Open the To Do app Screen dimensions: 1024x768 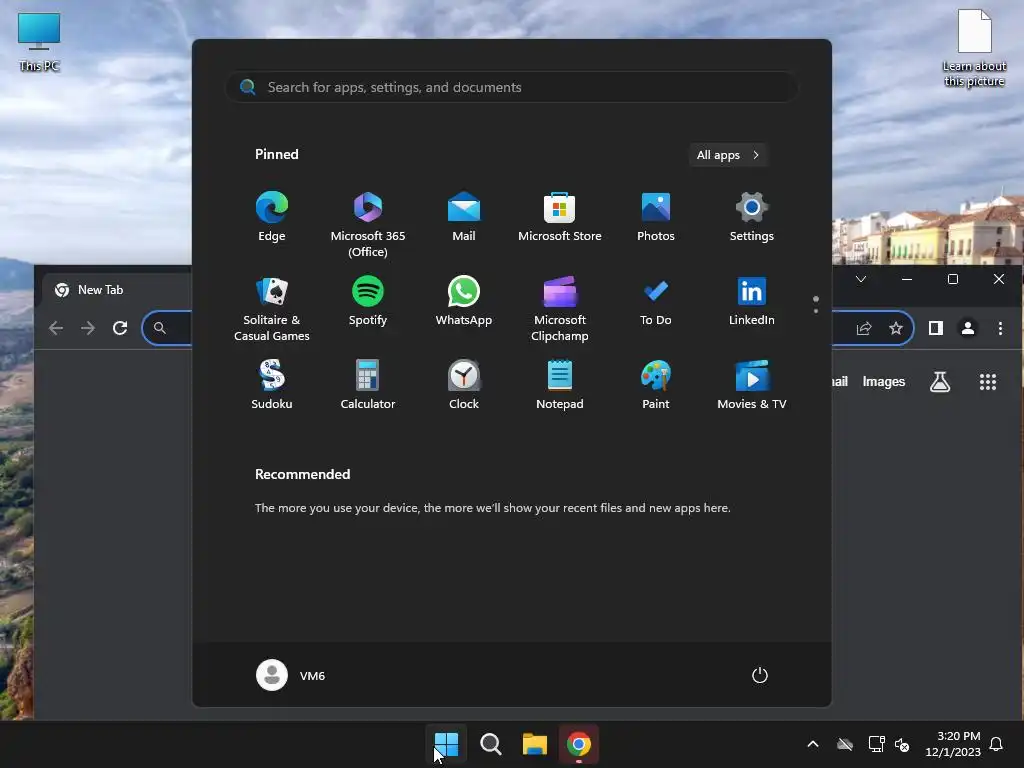click(x=656, y=300)
